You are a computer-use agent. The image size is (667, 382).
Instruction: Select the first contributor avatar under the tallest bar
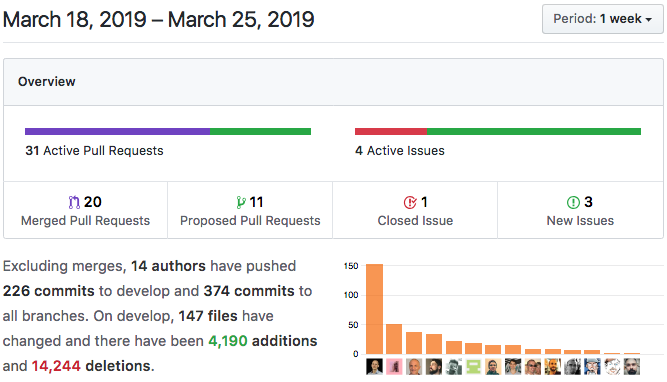click(x=374, y=367)
